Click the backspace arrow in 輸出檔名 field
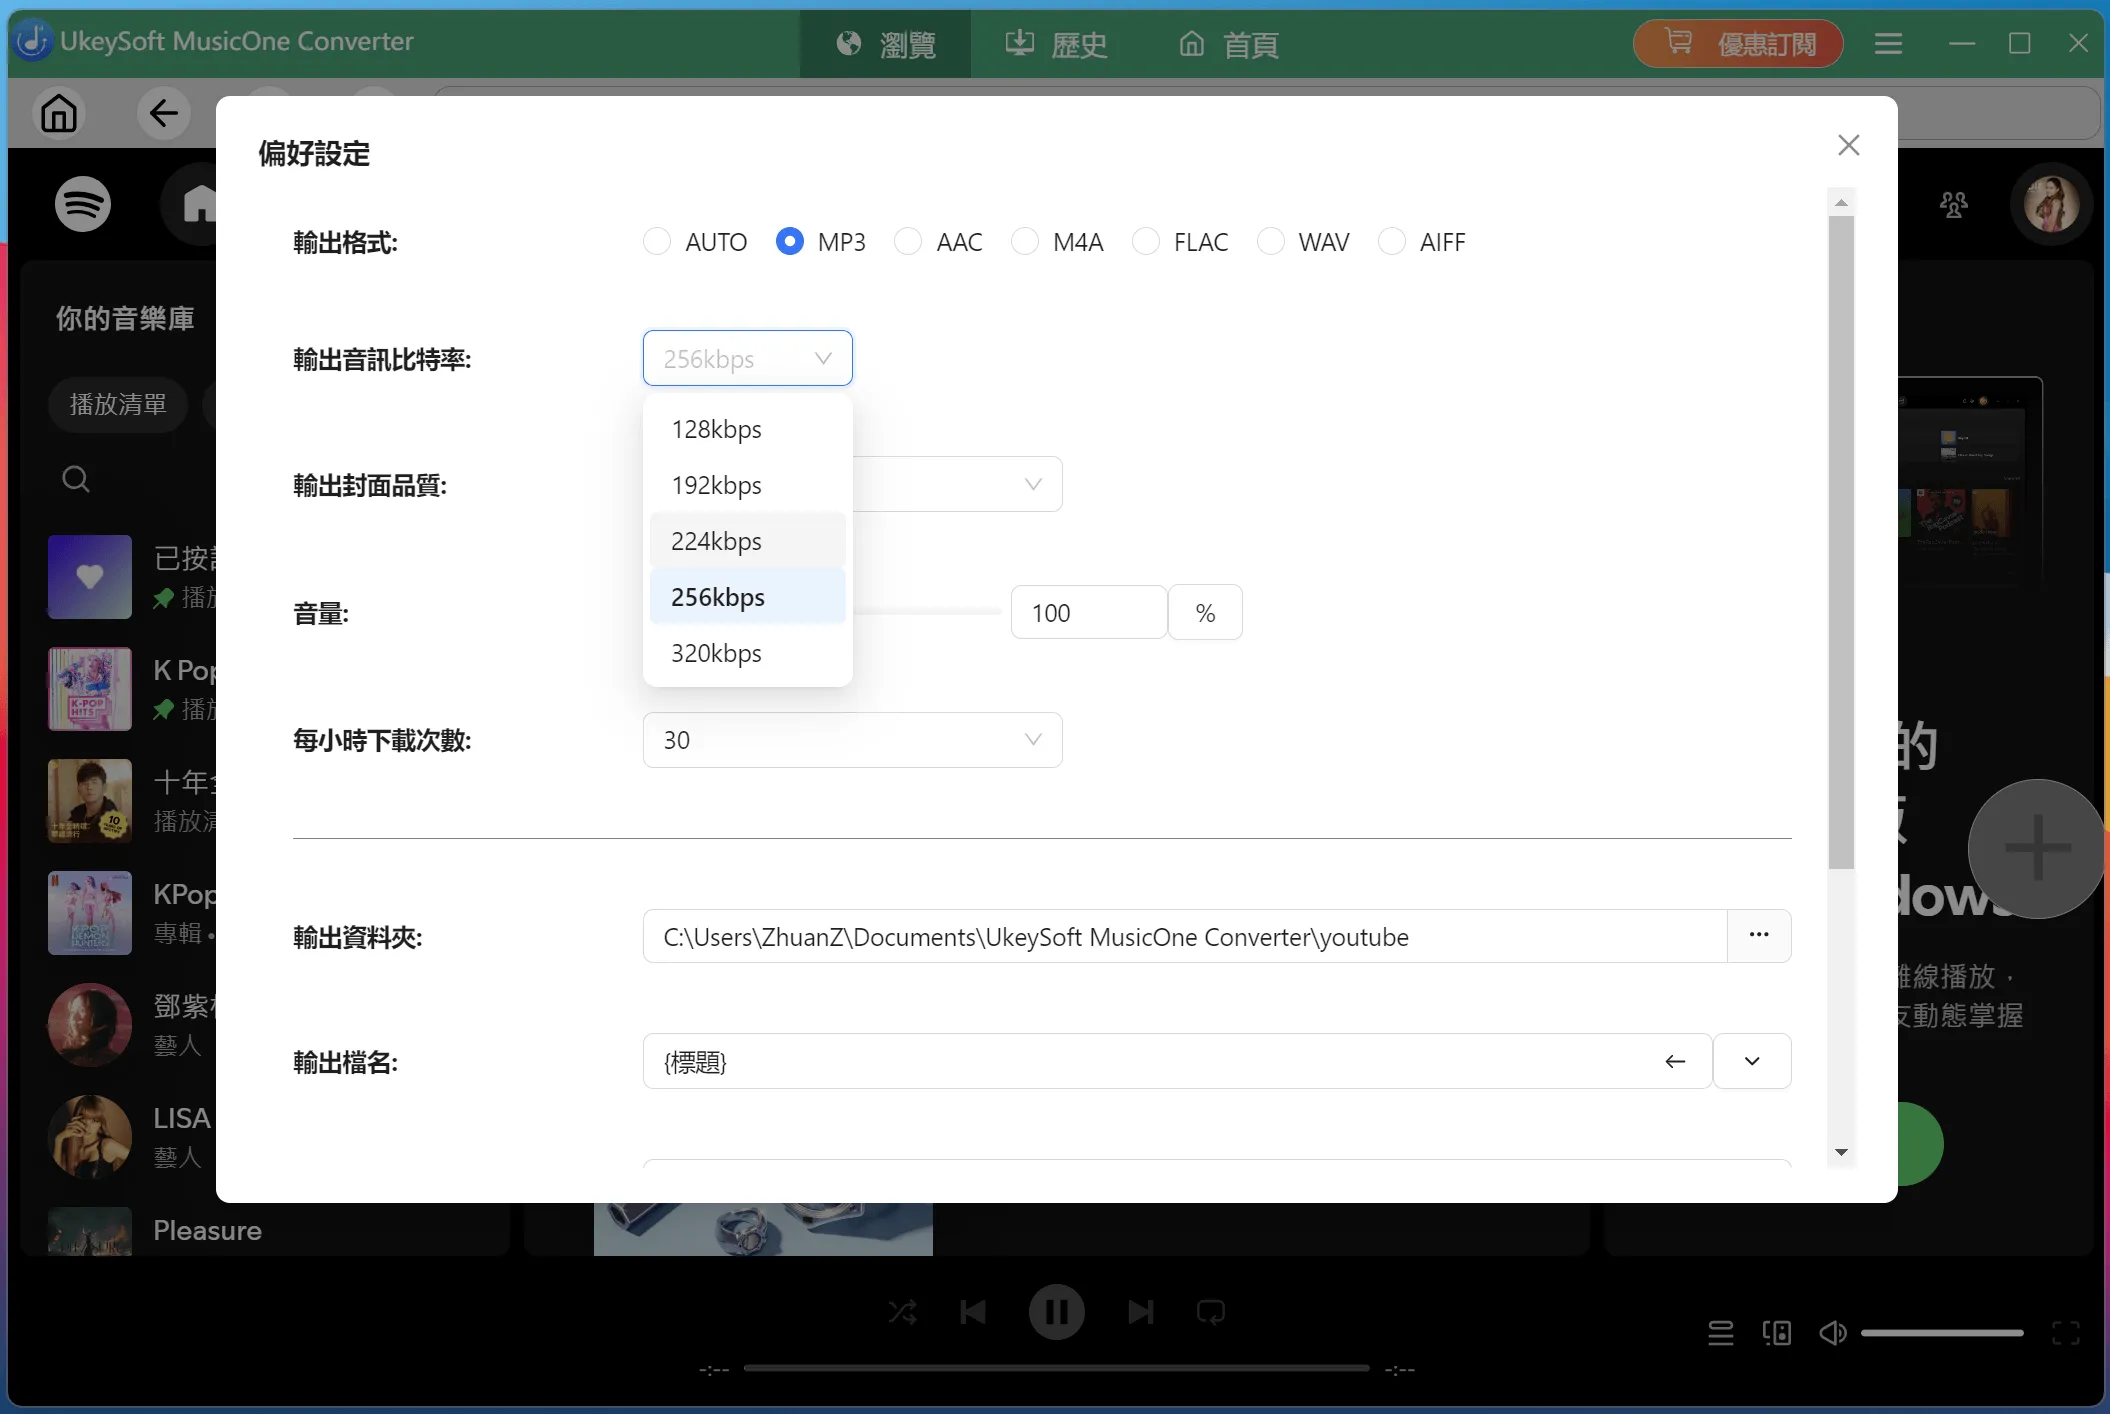The image size is (2110, 1414). click(x=1675, y=1061)
